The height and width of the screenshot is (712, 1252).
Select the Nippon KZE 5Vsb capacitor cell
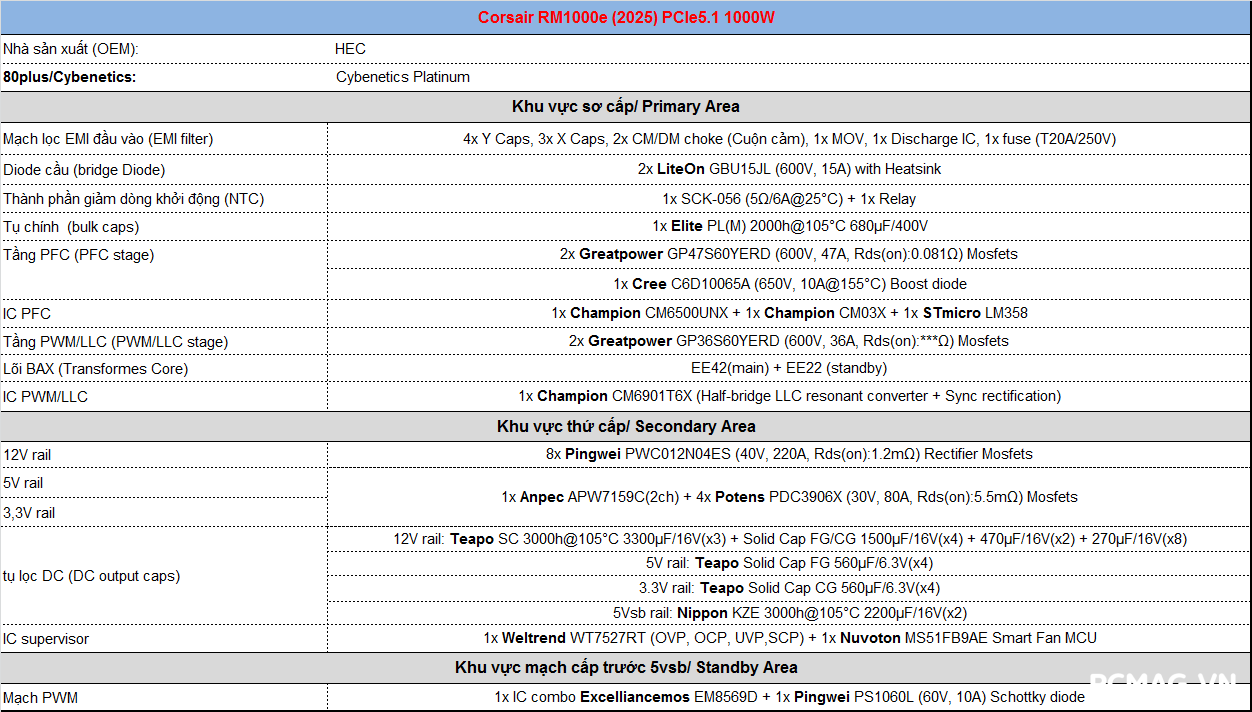coord(789,613)
